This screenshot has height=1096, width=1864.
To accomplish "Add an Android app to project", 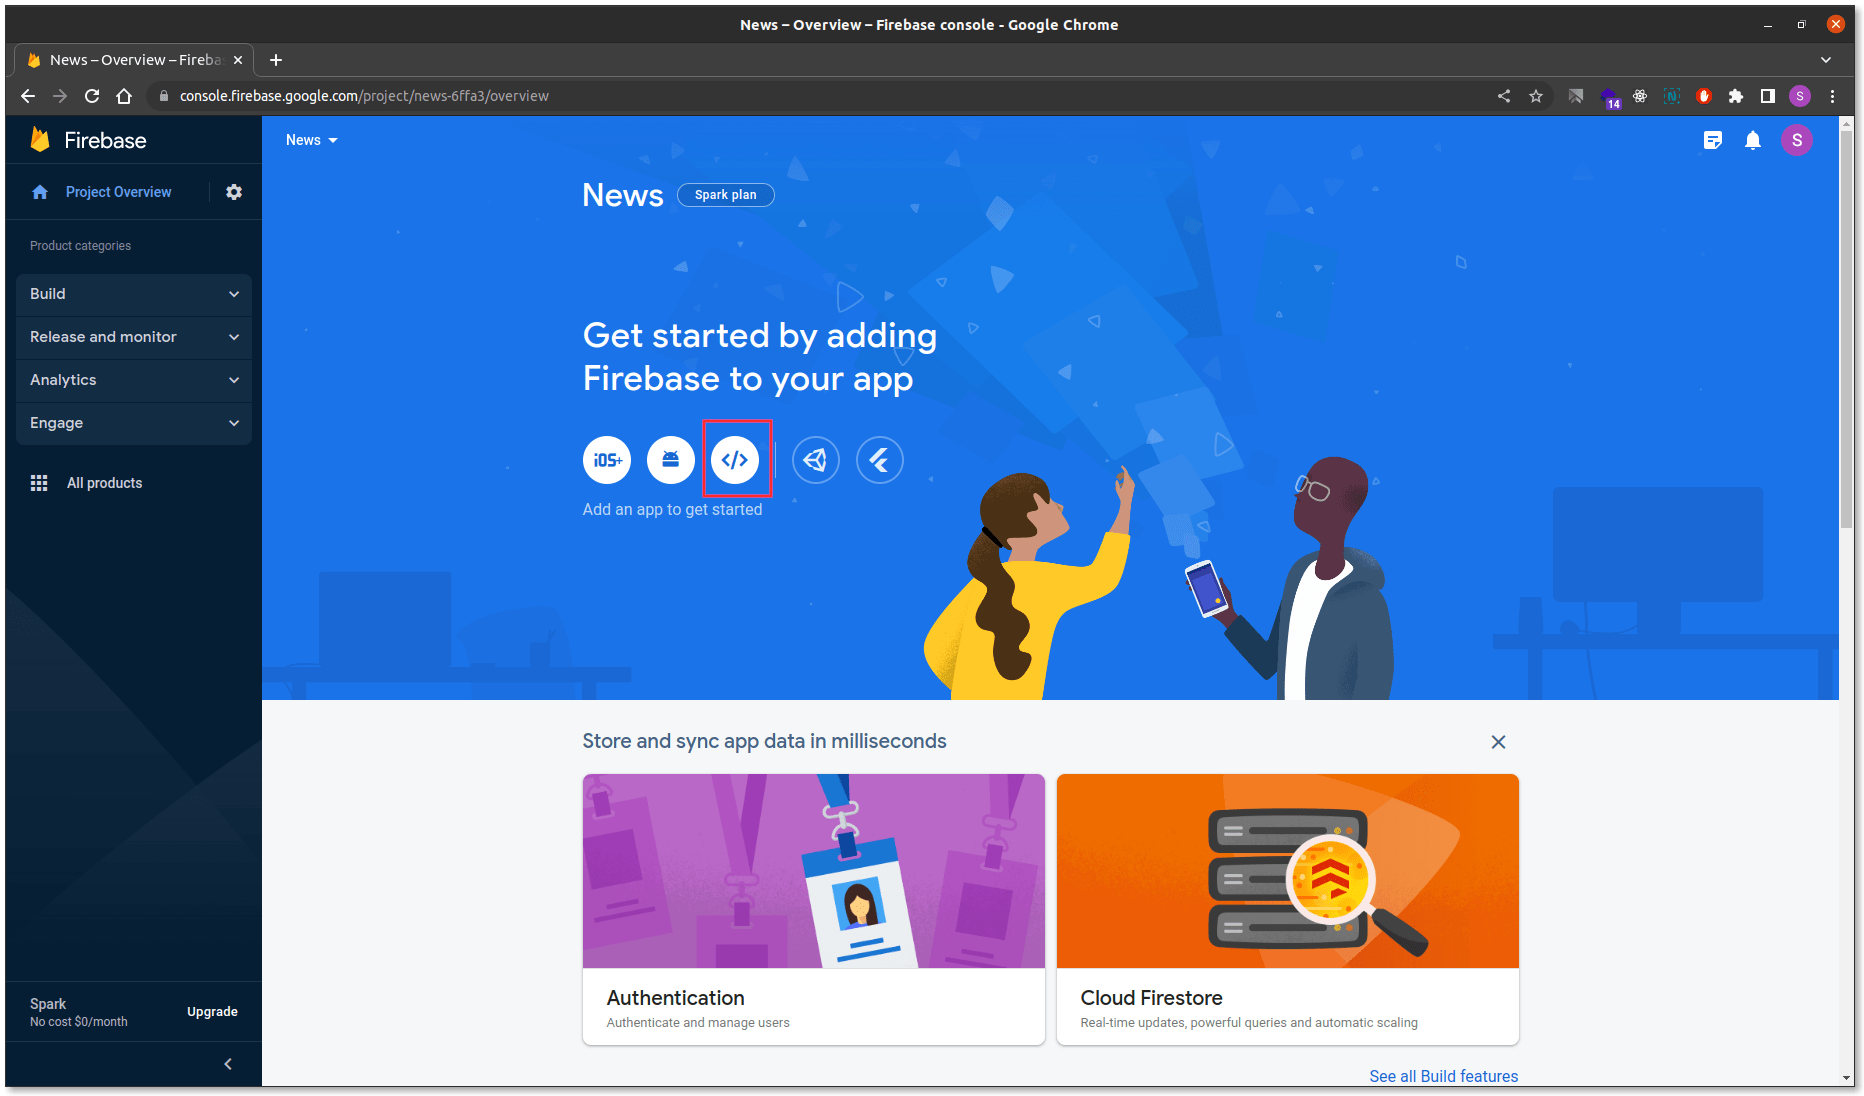I will point(671,460).
